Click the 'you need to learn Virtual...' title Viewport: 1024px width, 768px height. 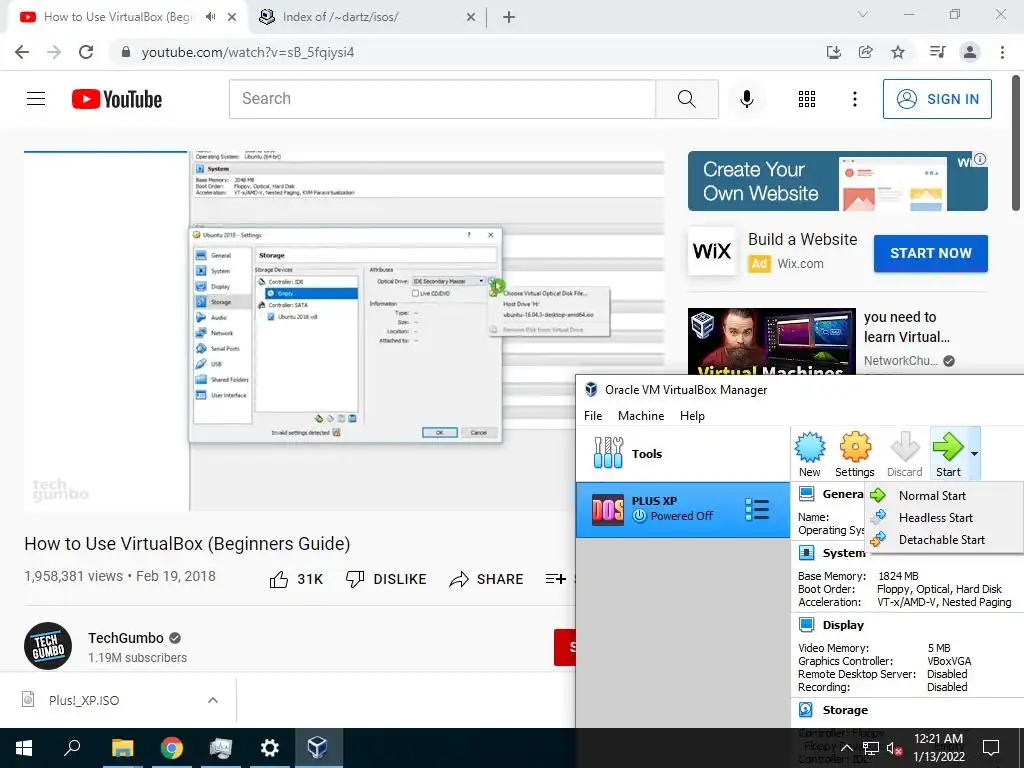[906, 327]
